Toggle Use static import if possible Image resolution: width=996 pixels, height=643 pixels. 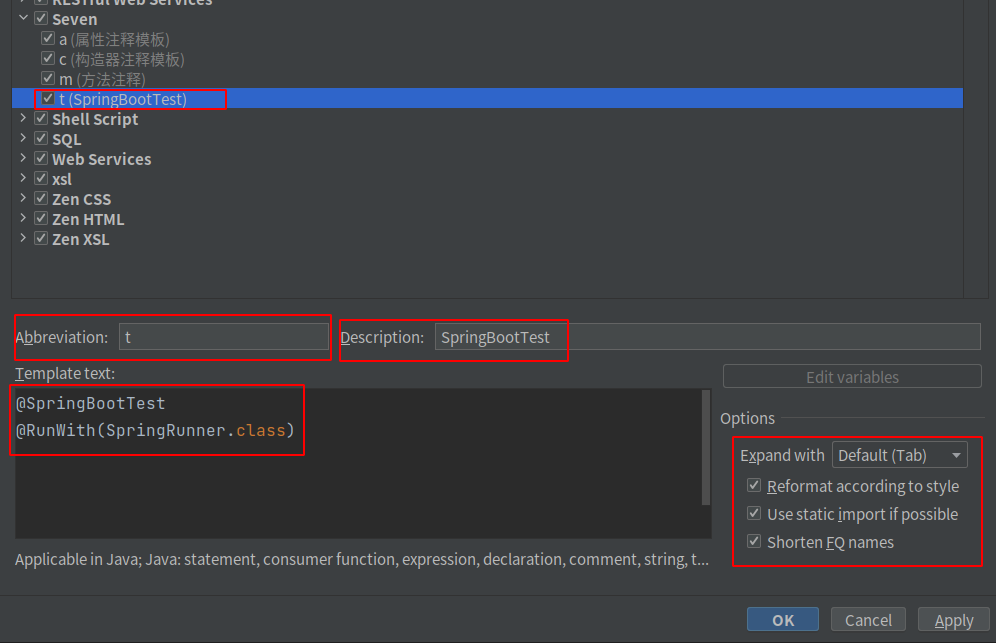754,513
